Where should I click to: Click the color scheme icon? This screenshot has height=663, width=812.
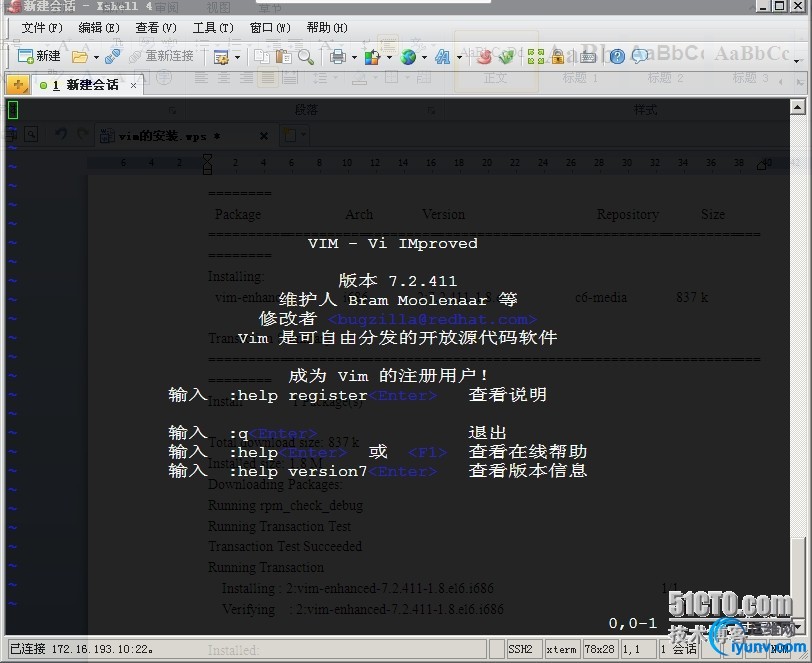pos(372,56)
